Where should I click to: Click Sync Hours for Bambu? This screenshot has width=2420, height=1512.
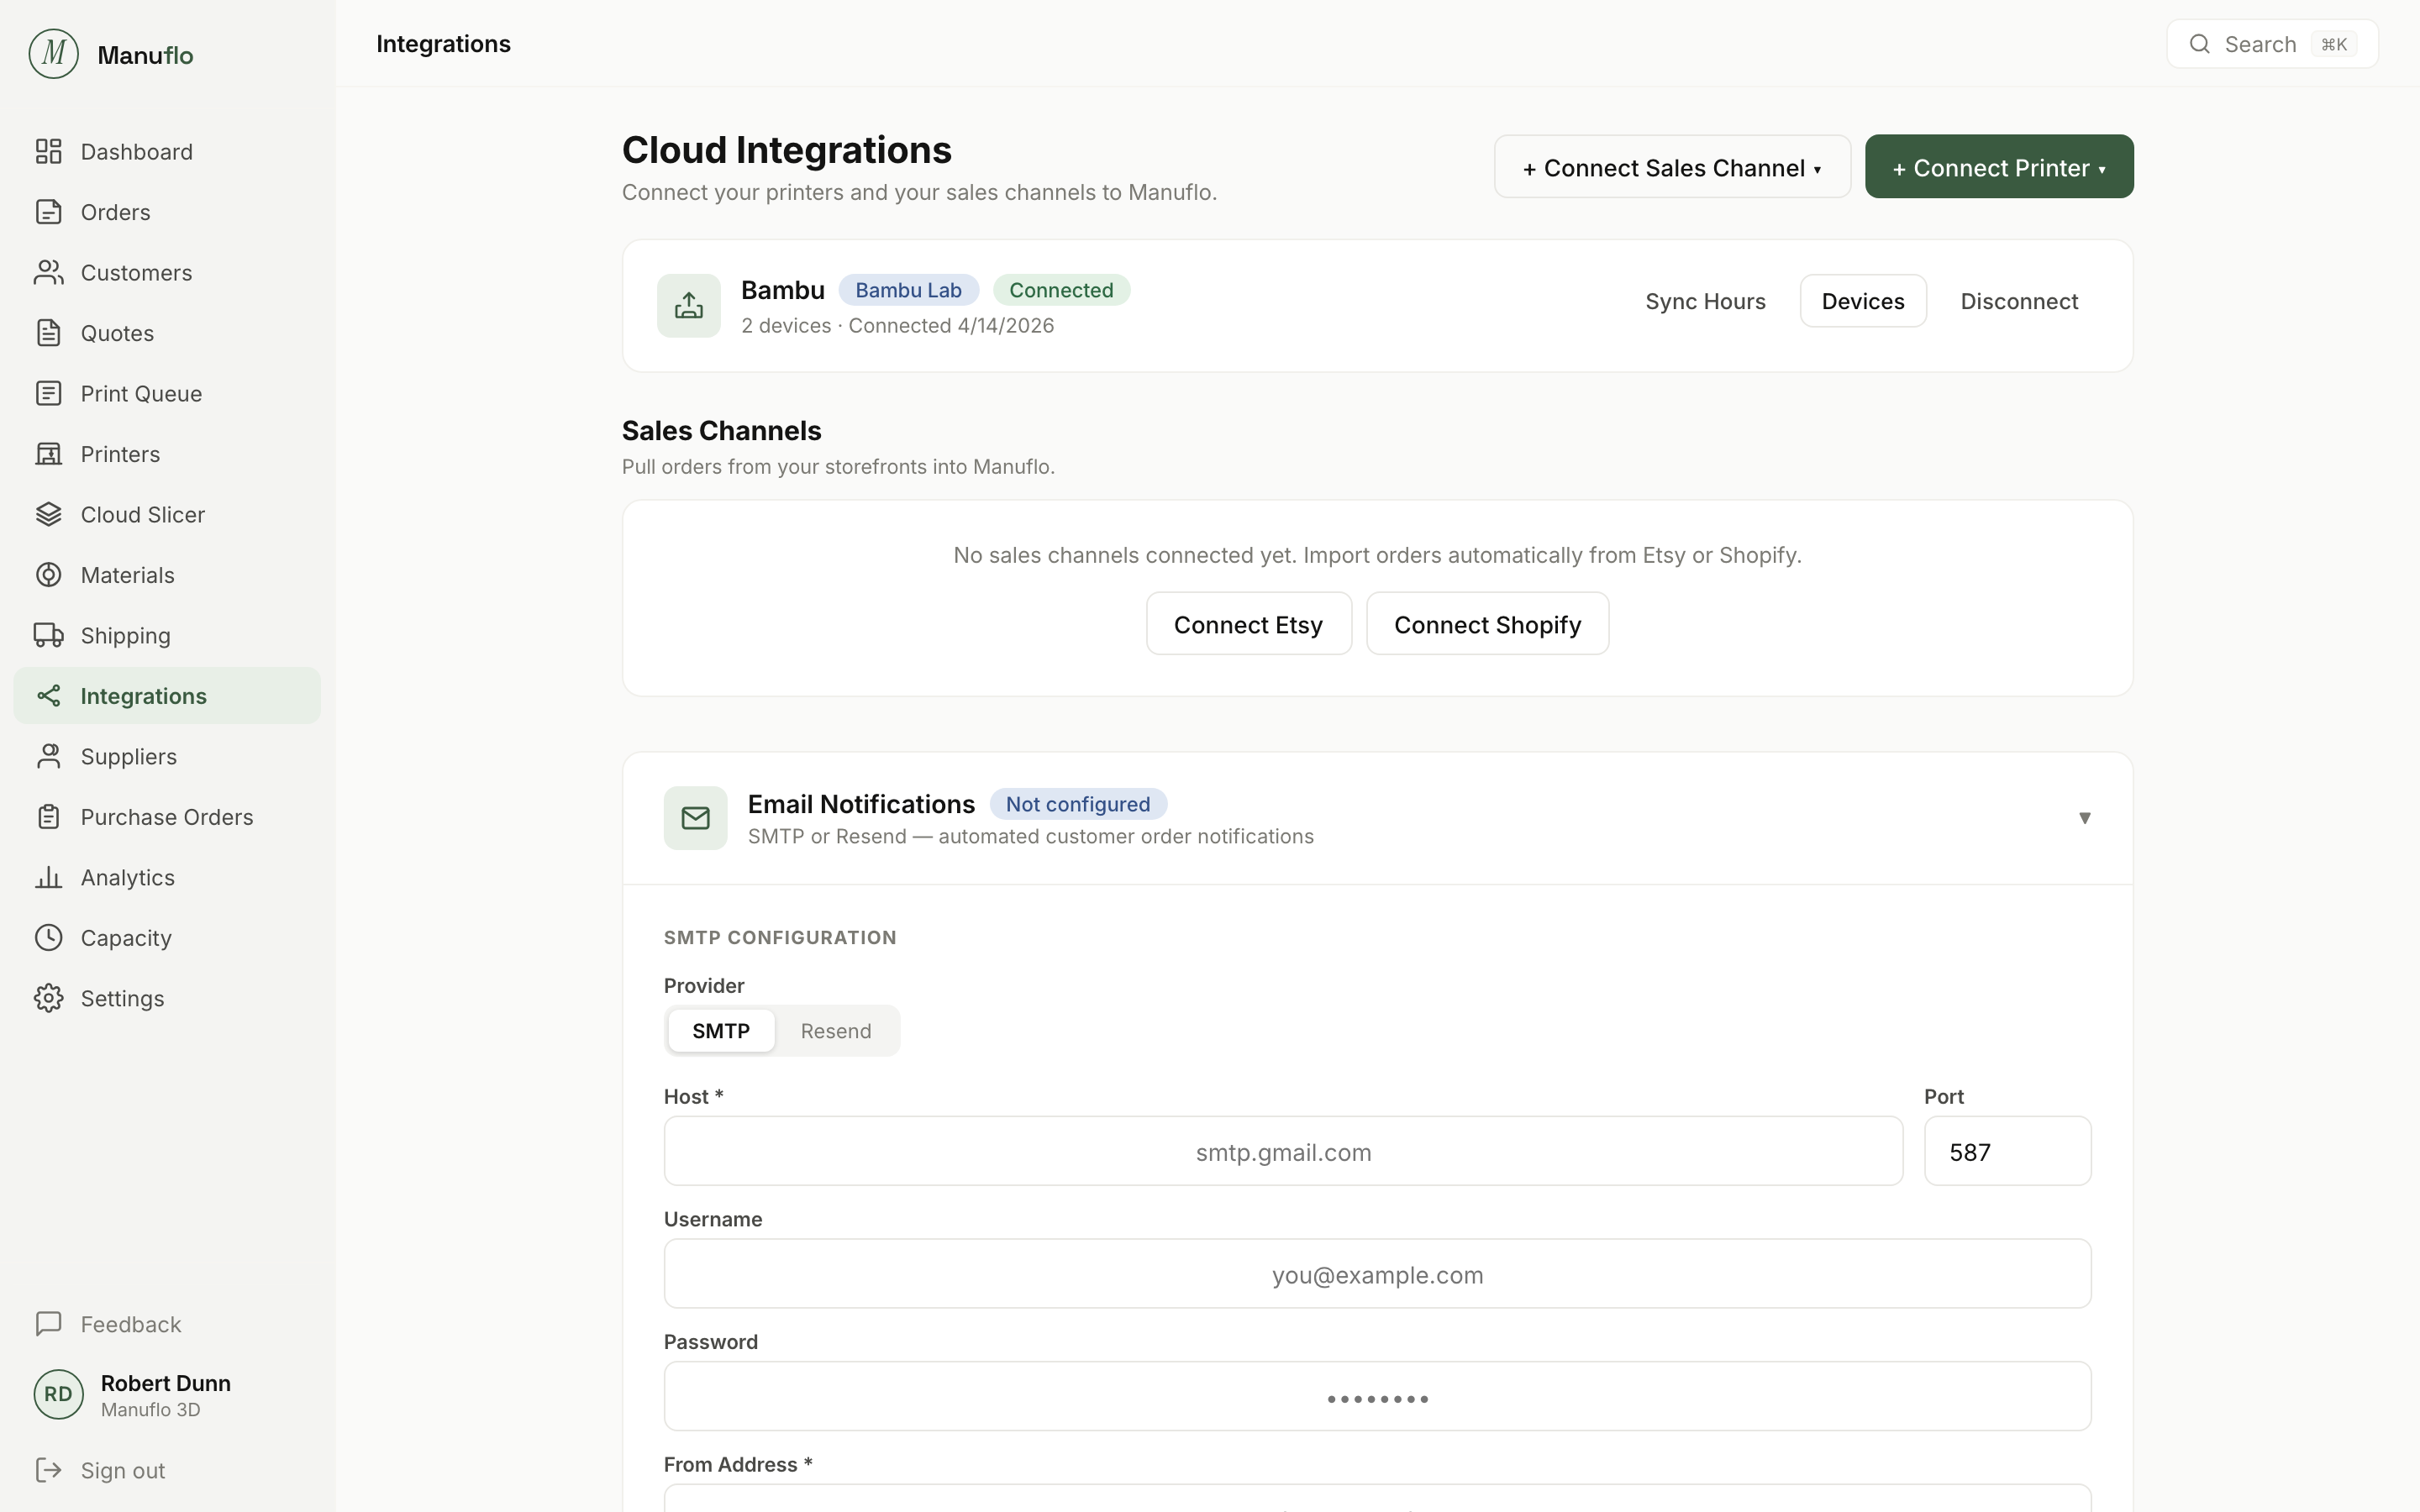1705,301
